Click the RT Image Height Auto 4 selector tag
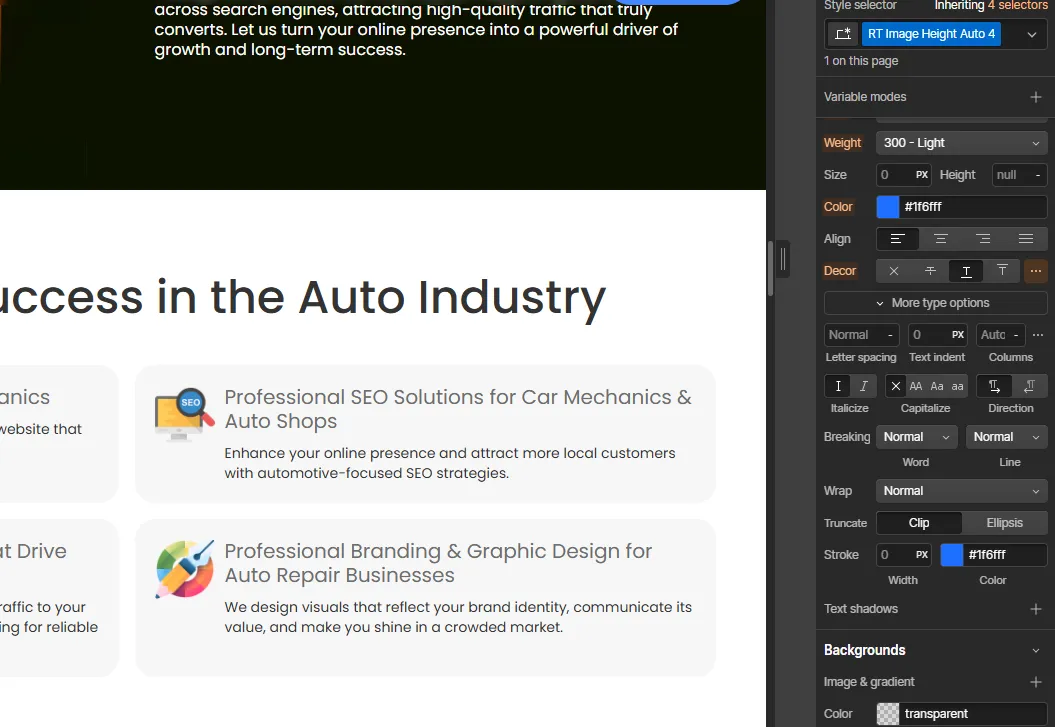 (931, 34)
